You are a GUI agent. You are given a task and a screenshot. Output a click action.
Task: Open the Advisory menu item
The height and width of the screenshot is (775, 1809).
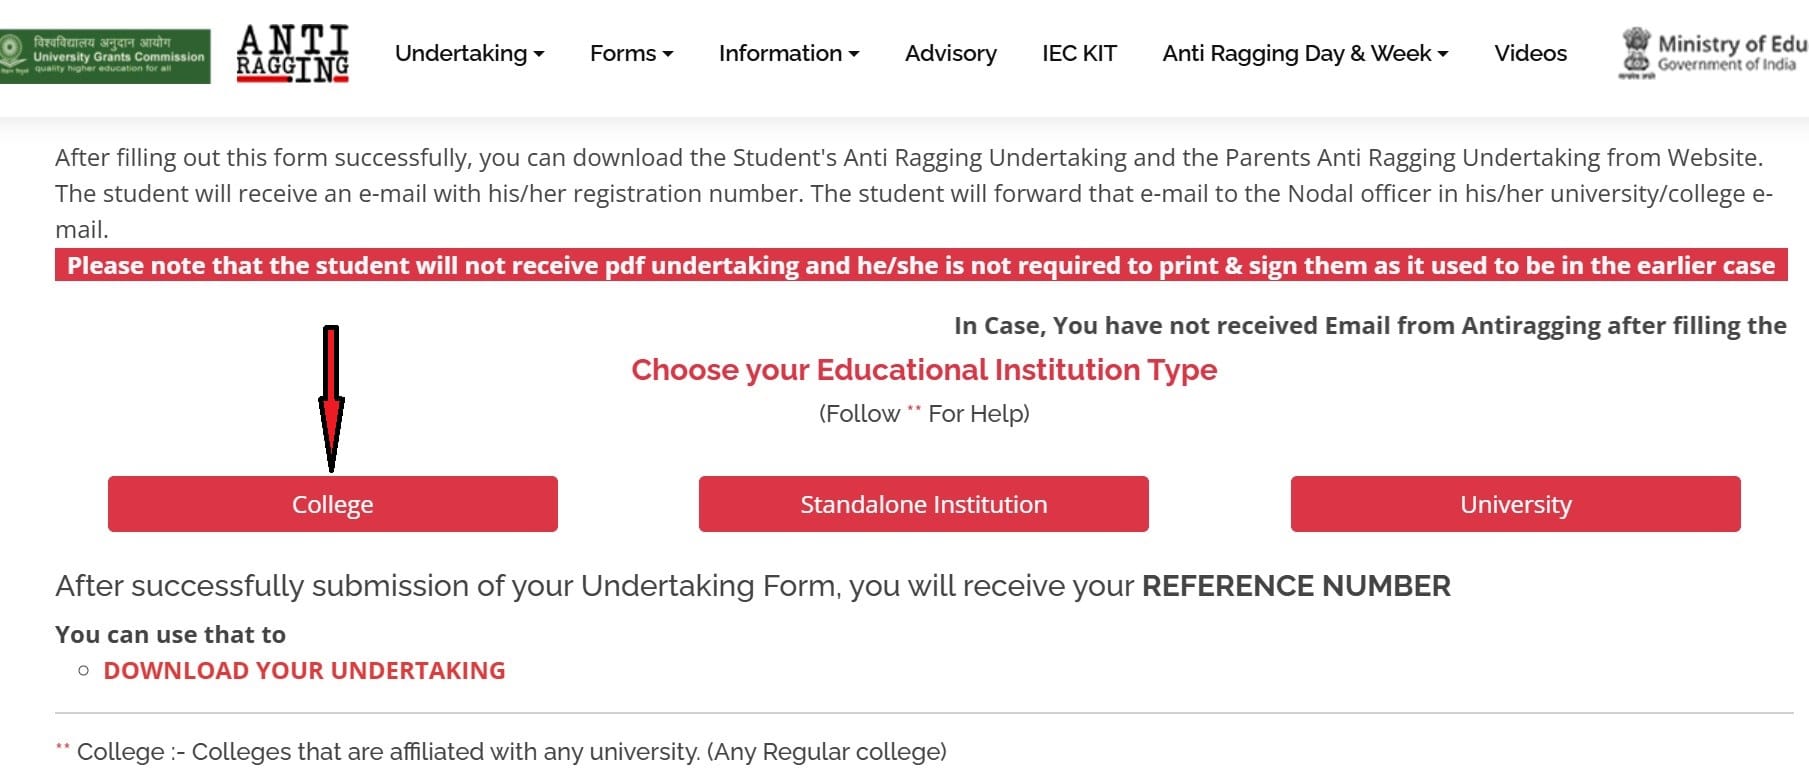click(949, 53)
